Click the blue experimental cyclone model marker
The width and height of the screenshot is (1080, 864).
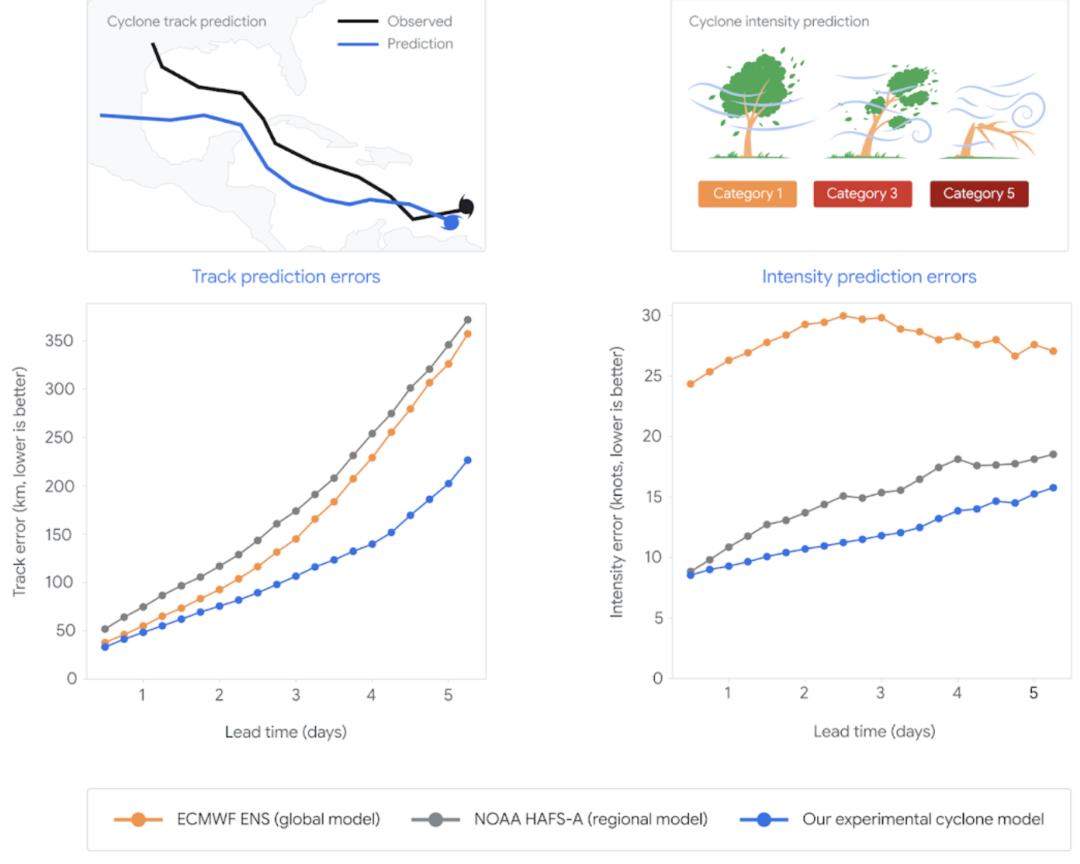tap(764, 819)
